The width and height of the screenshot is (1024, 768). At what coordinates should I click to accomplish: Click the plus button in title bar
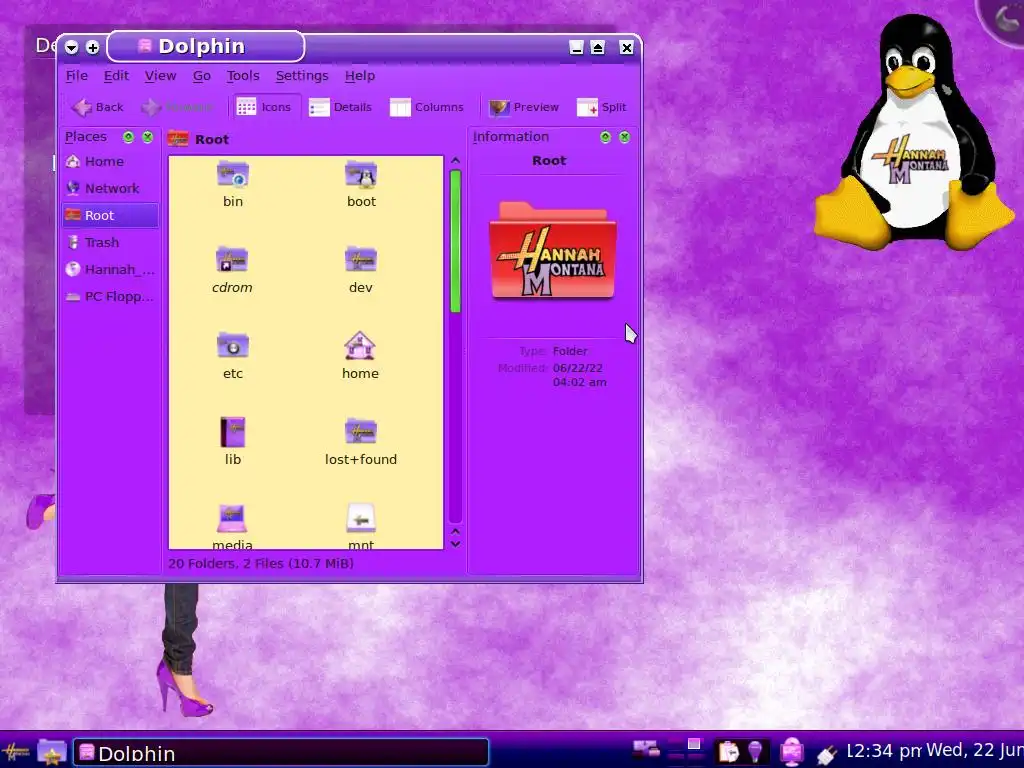[93, 48]
